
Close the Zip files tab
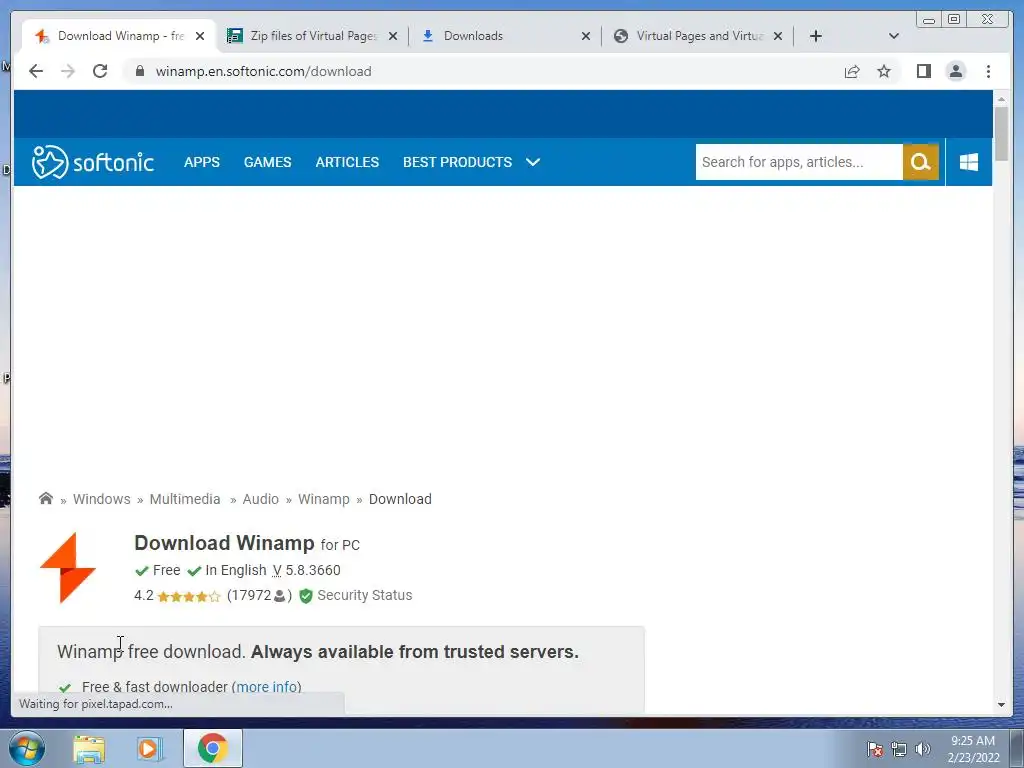(392, 36)
